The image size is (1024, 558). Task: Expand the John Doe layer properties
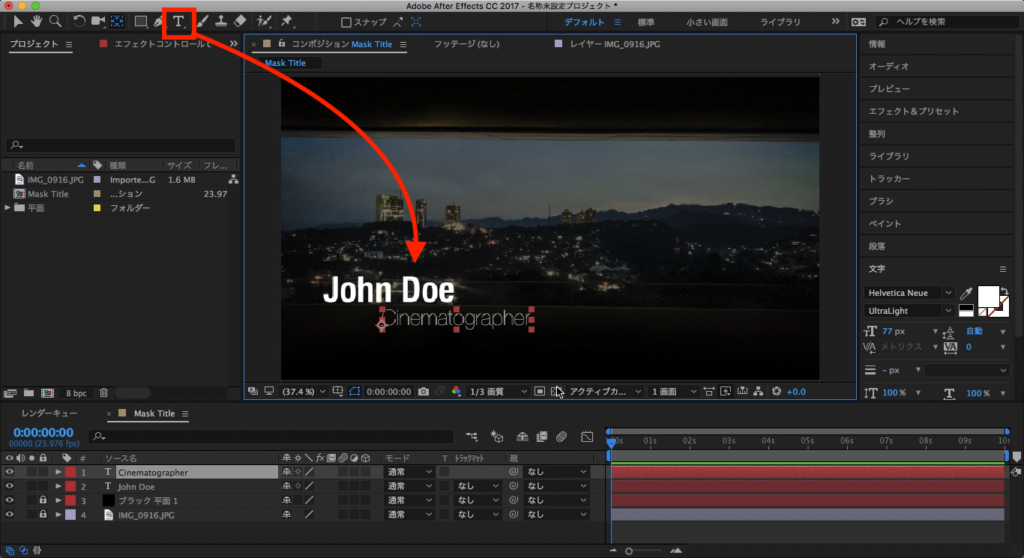58,486
